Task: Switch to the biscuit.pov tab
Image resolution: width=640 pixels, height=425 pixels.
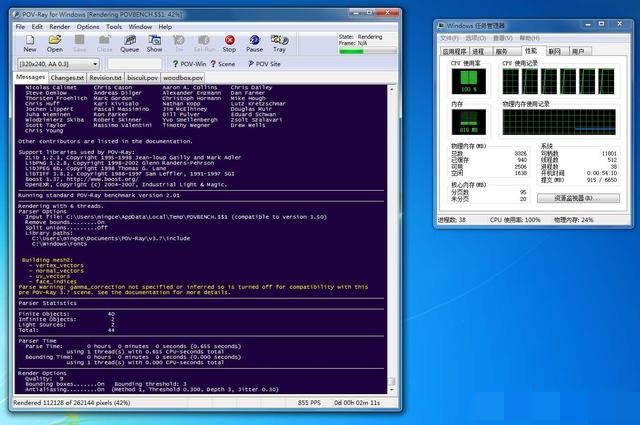Action: pos(142,78)
